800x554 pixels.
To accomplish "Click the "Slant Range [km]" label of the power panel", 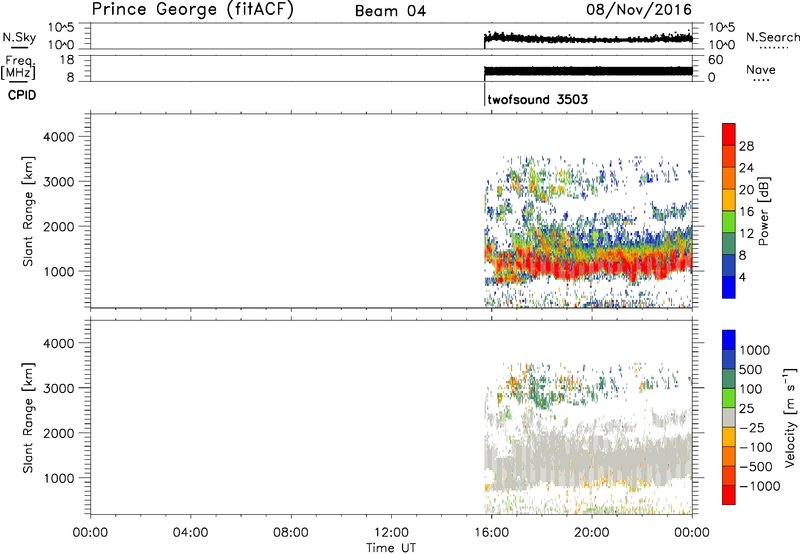I will coord(28,211).
